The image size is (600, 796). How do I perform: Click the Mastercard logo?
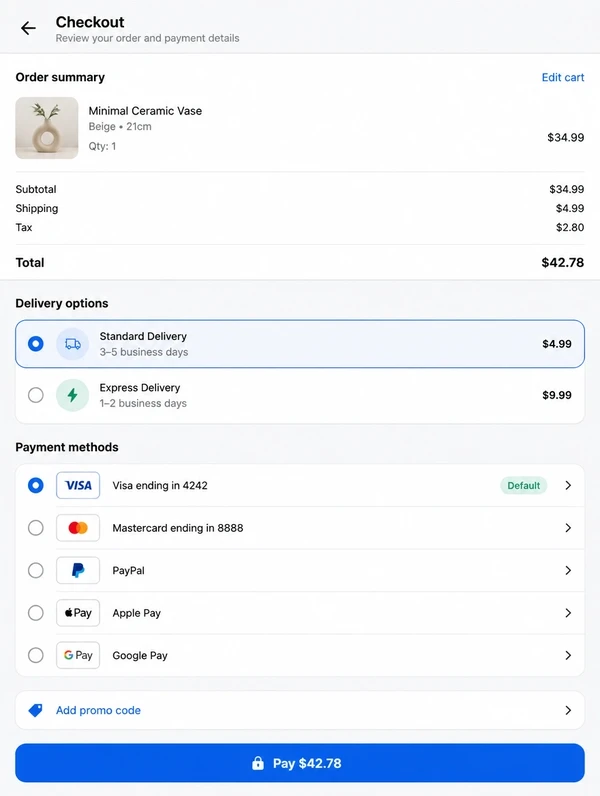pyautogui.click(x=78, y=528)
